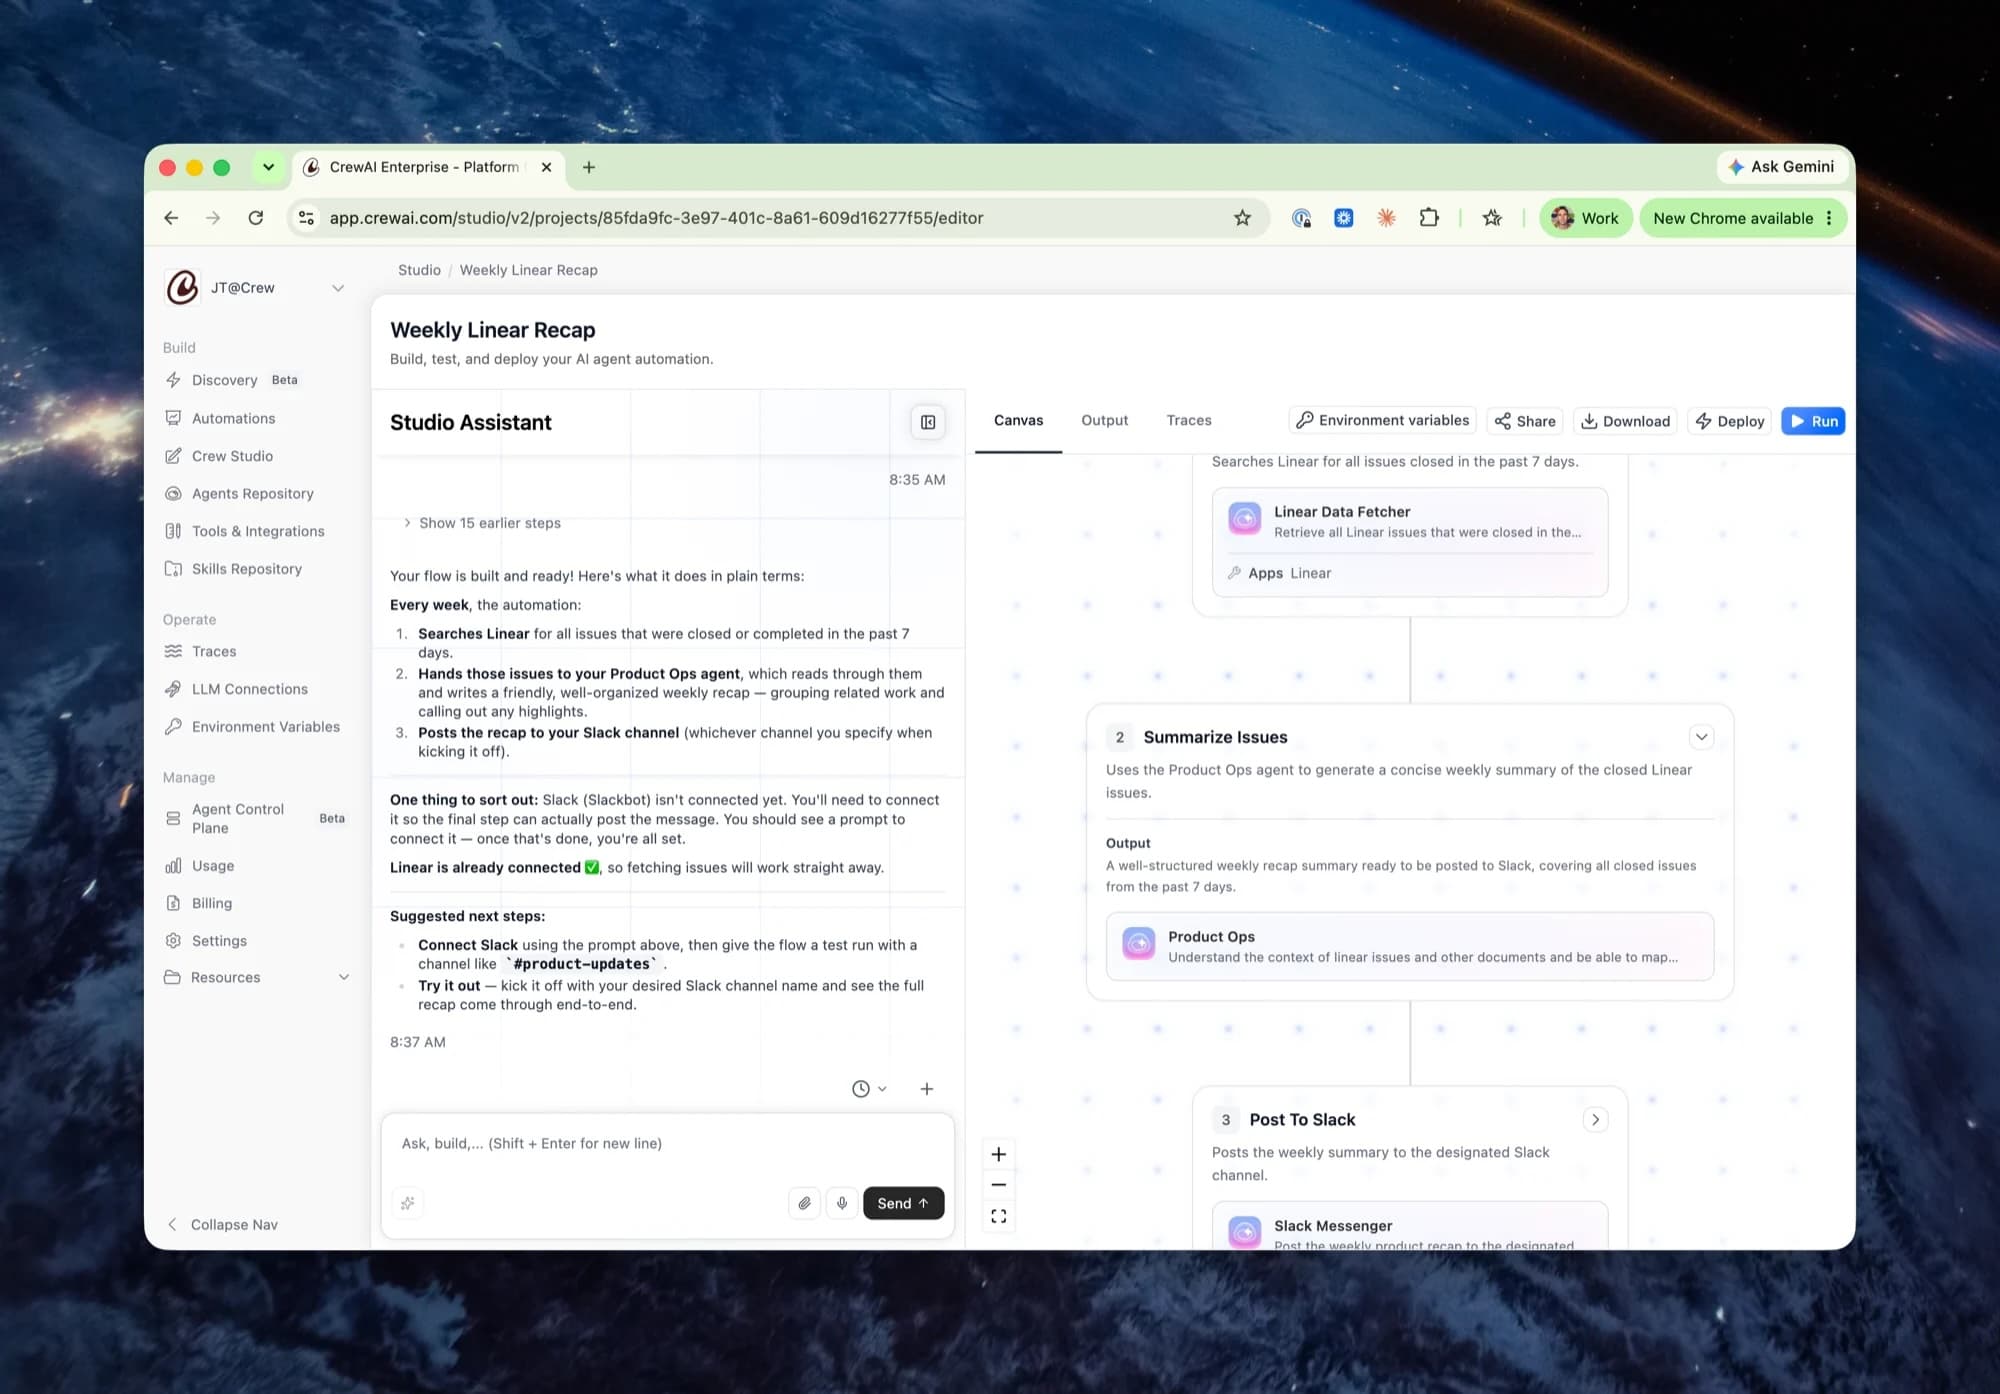This screenshot has height=1394, width=2000.
Task: Switch to the Traces tab
Action: coord(1189,421)
